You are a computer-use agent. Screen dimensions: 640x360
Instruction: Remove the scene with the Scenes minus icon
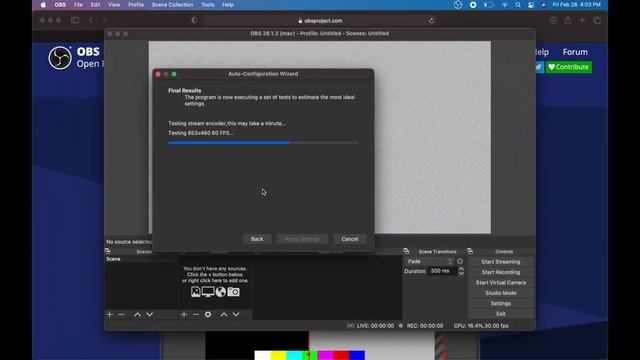(121, 315)
